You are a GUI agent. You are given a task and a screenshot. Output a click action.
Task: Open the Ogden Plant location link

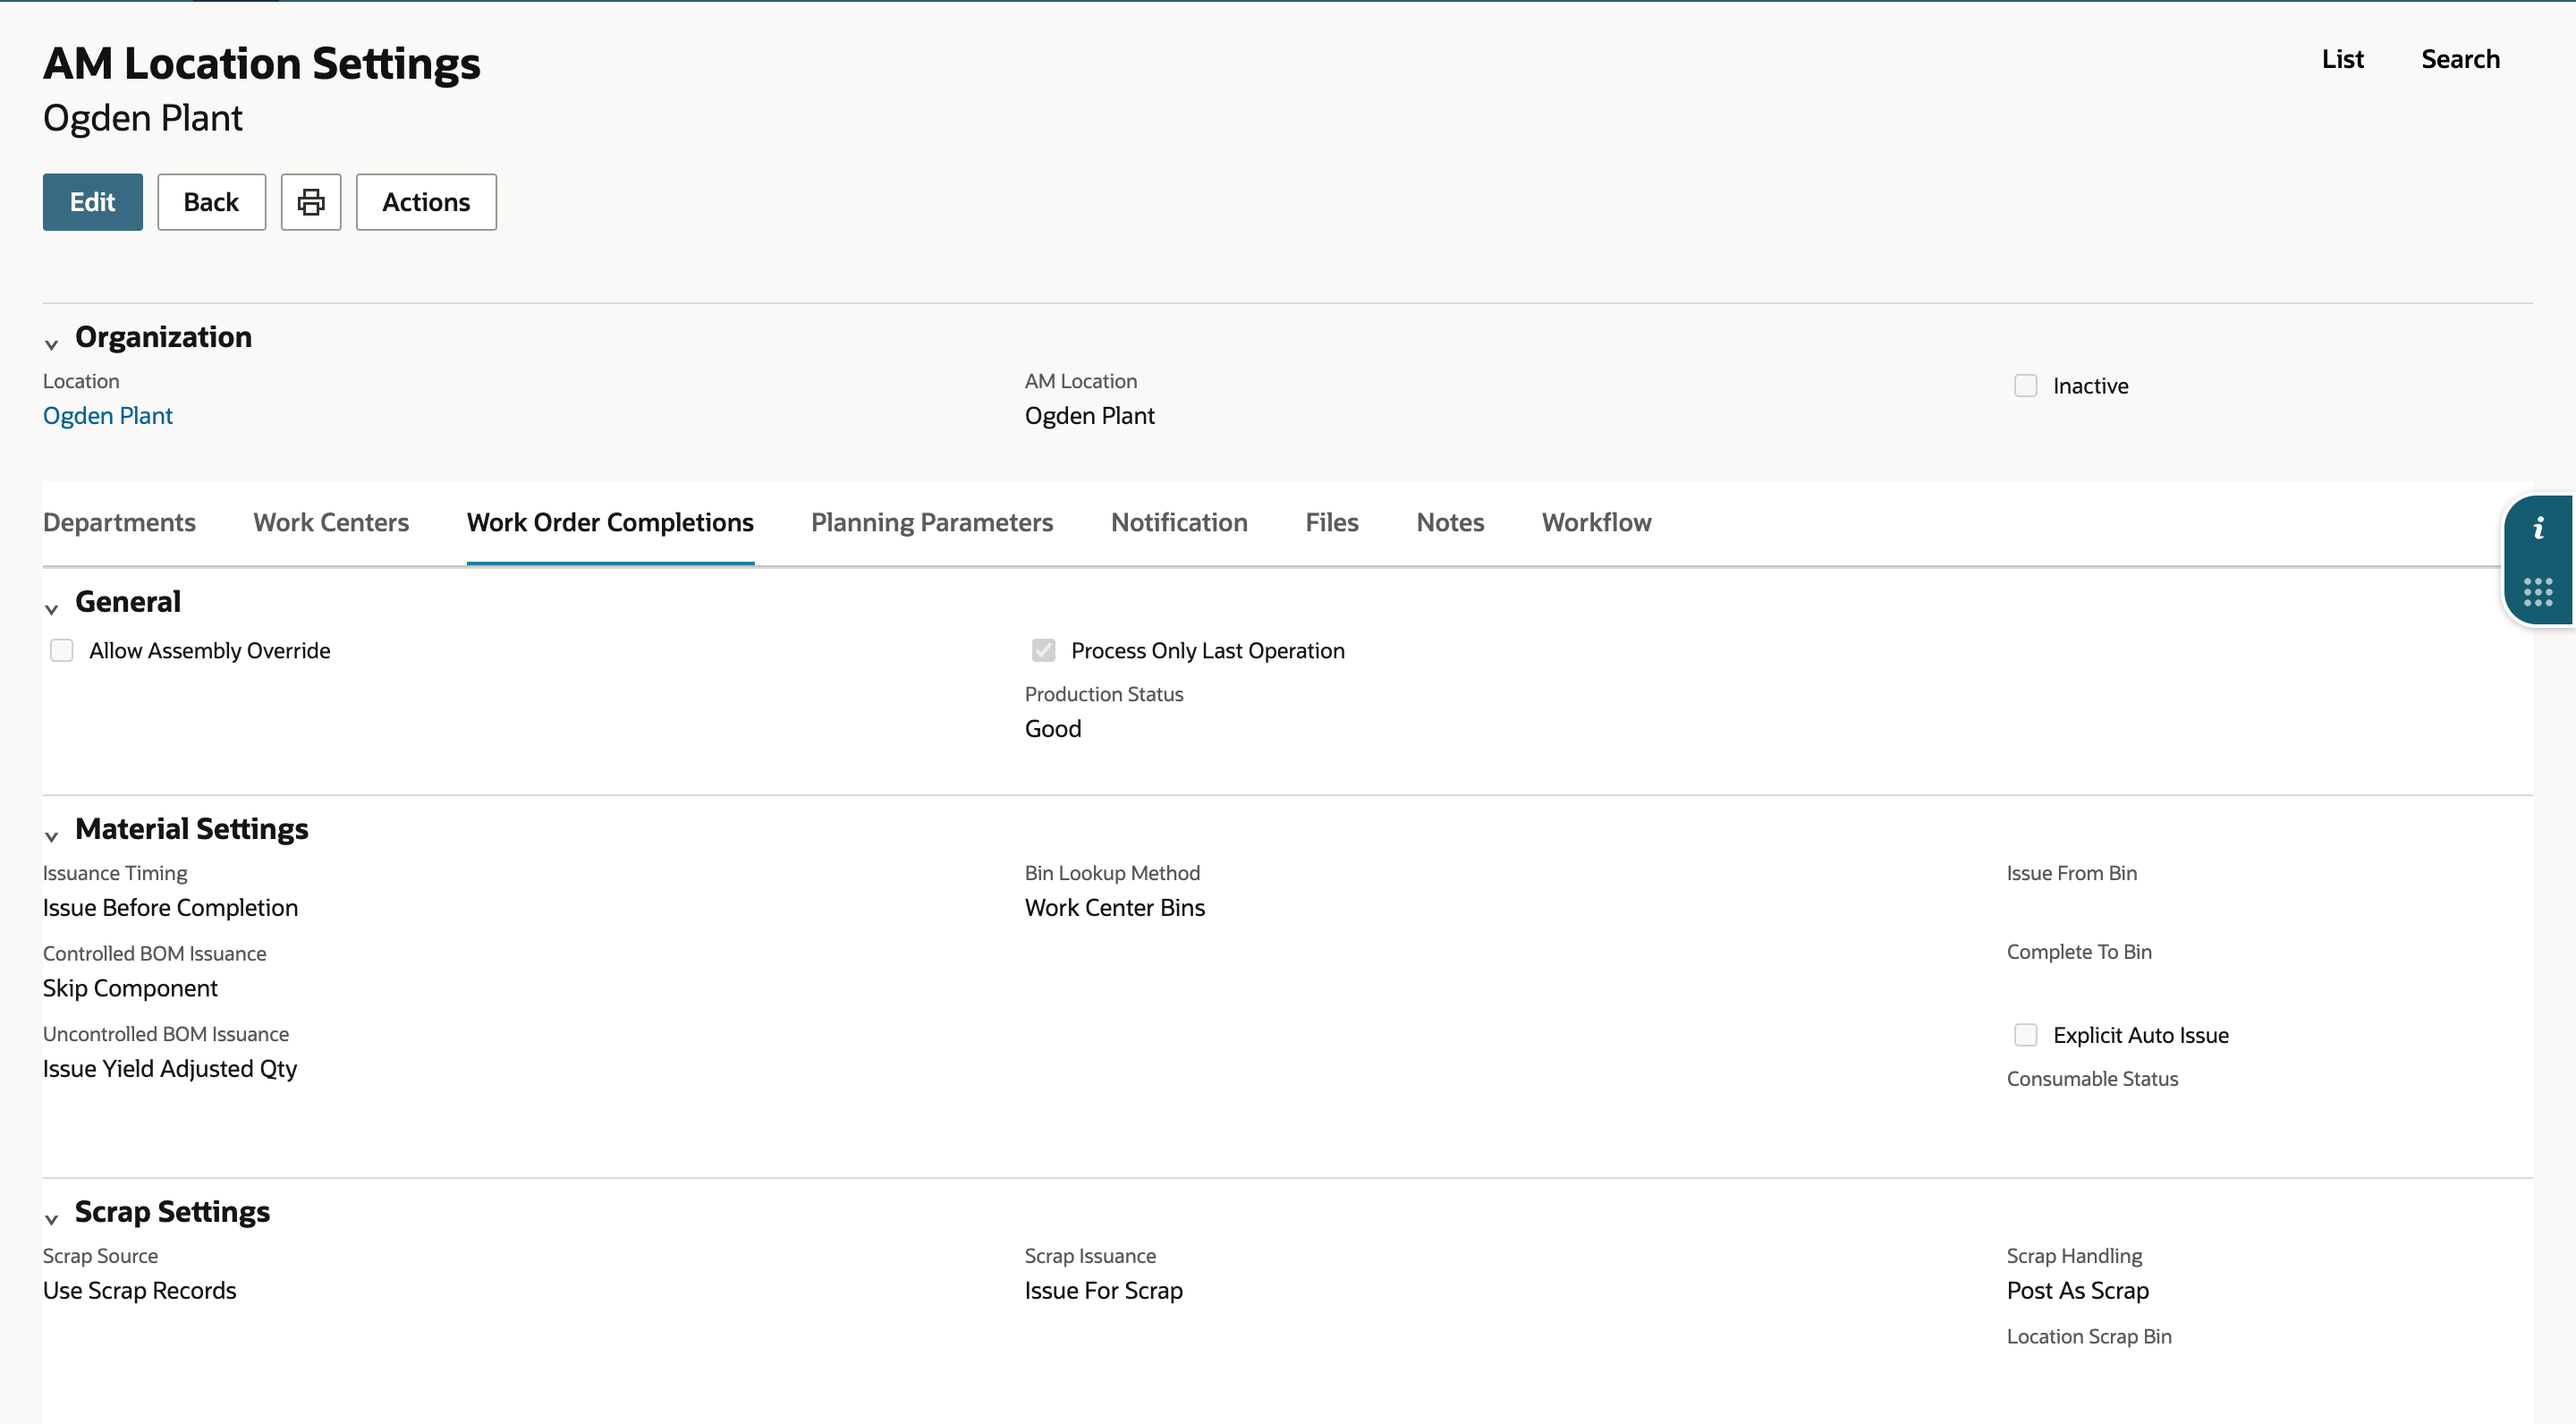click(x=108, y=416)
